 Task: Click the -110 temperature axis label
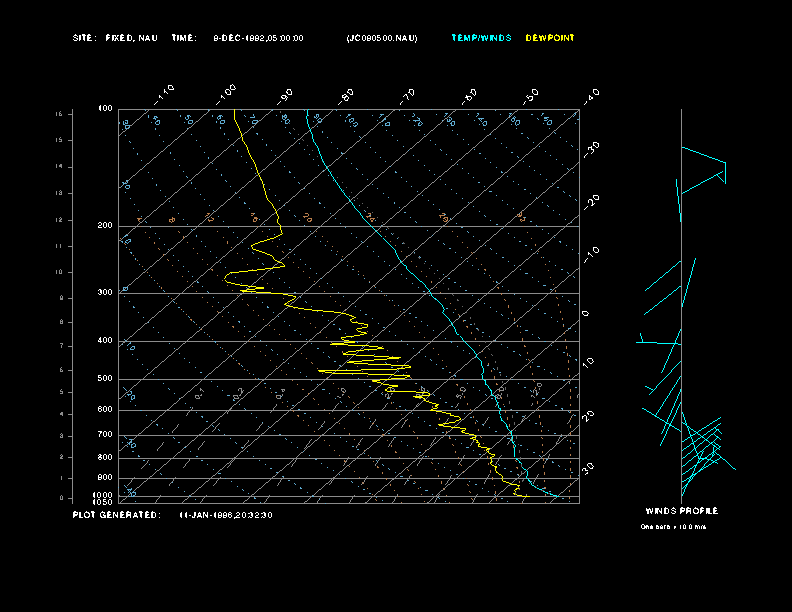[166, 93]
